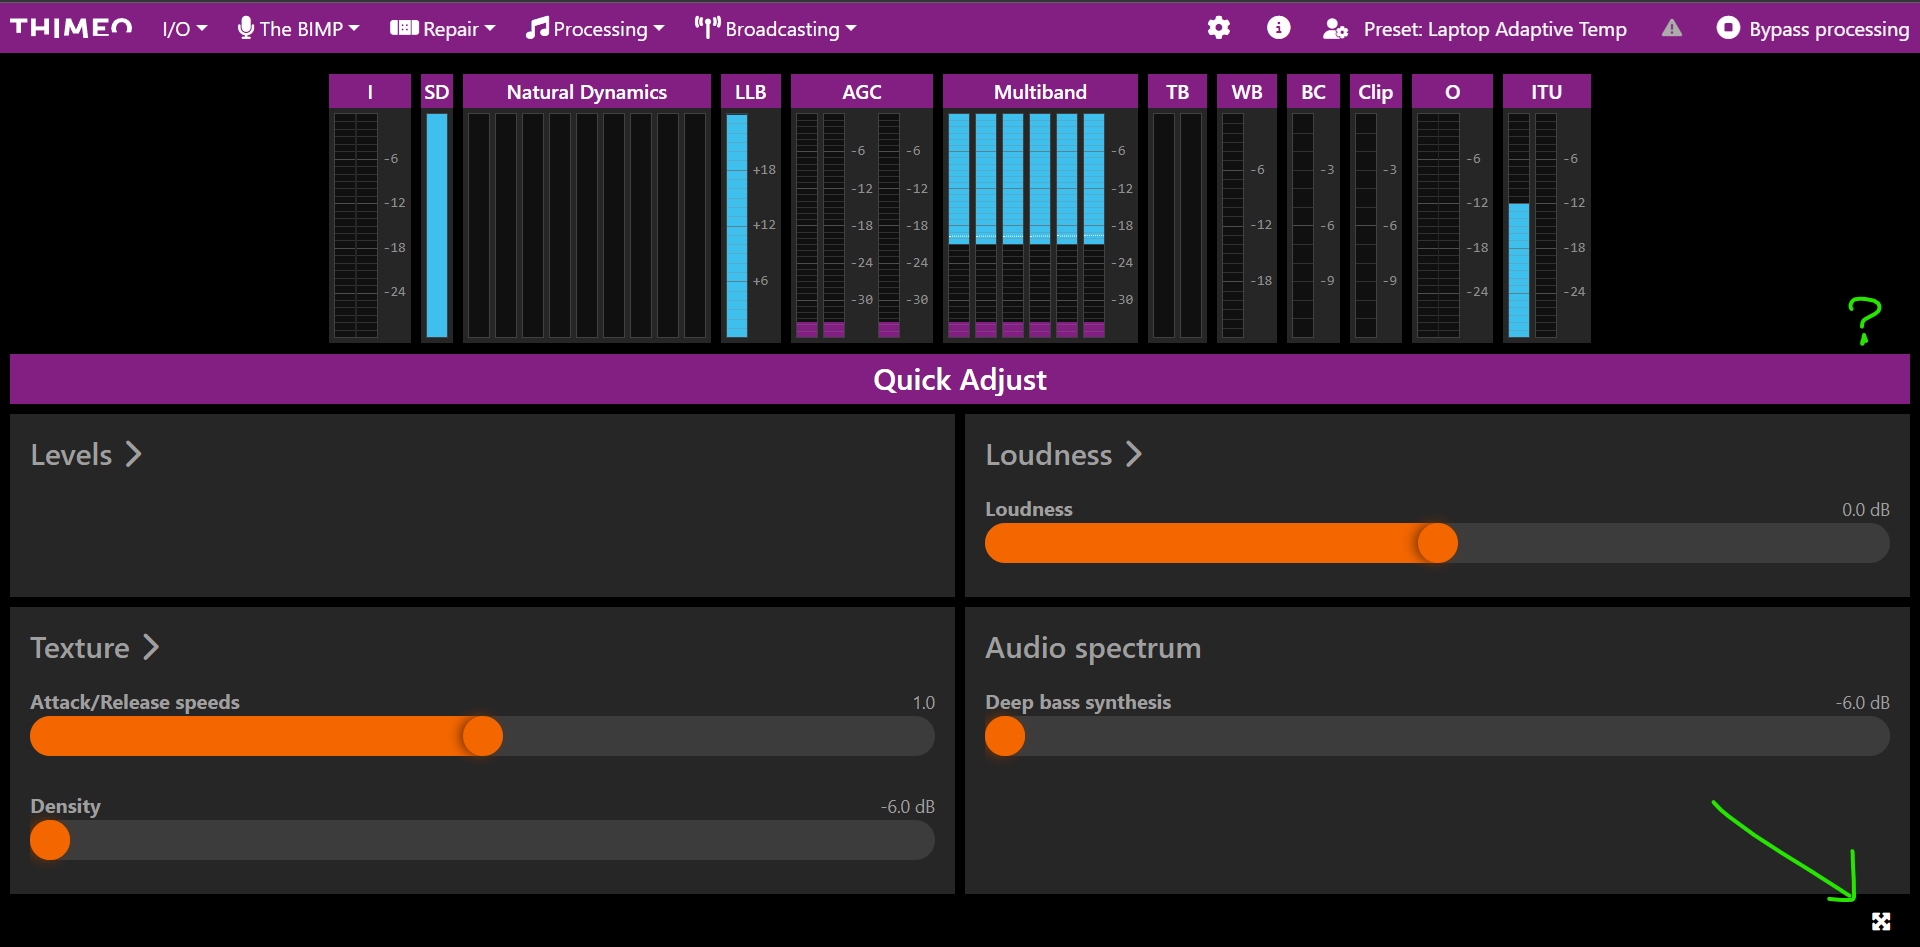Click the Attack/Release speeds label
This screenshot has height=947, width=1920.
135,702
